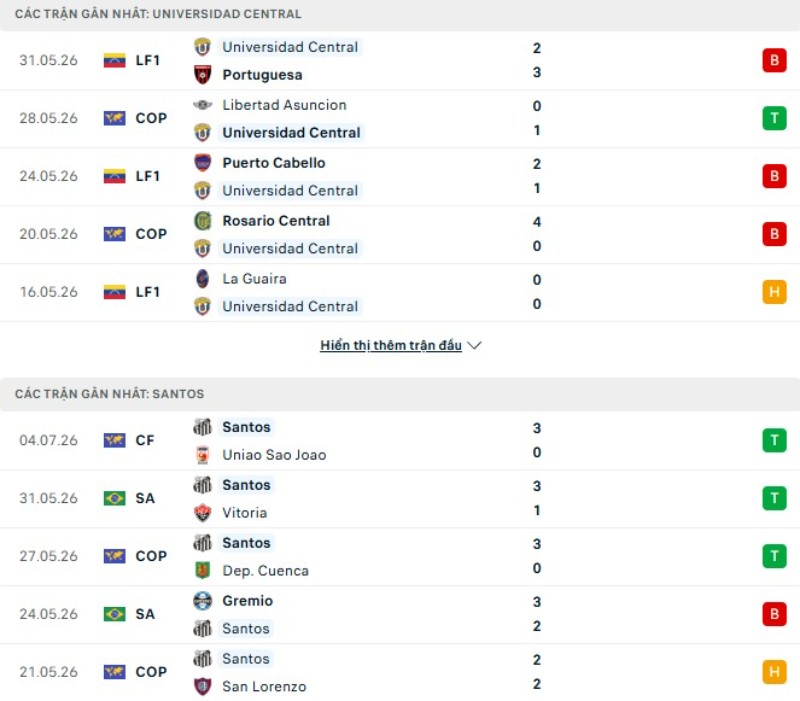Click orange H badge for La Guaira match
This screenshot has height=701, width=800.
tap(774, 292)
